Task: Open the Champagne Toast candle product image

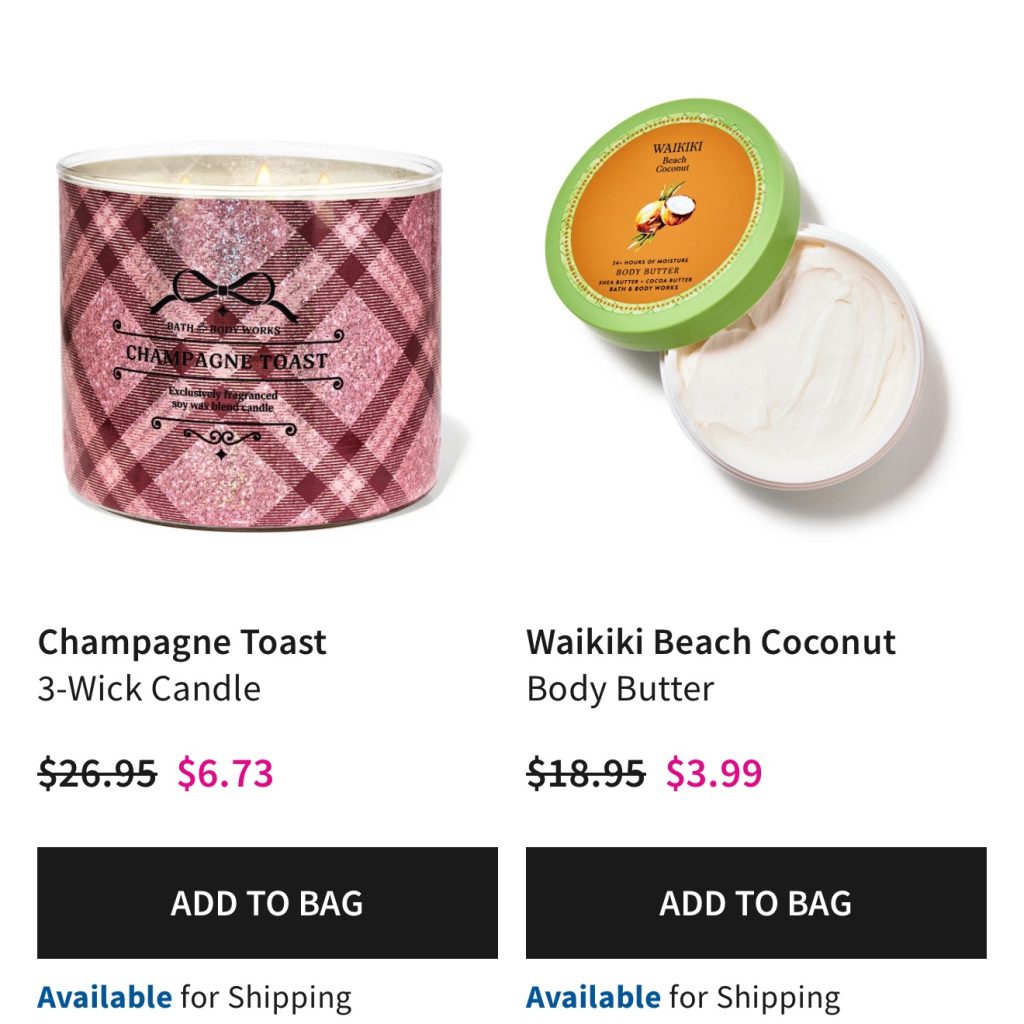Action: [x=251, y=336]
